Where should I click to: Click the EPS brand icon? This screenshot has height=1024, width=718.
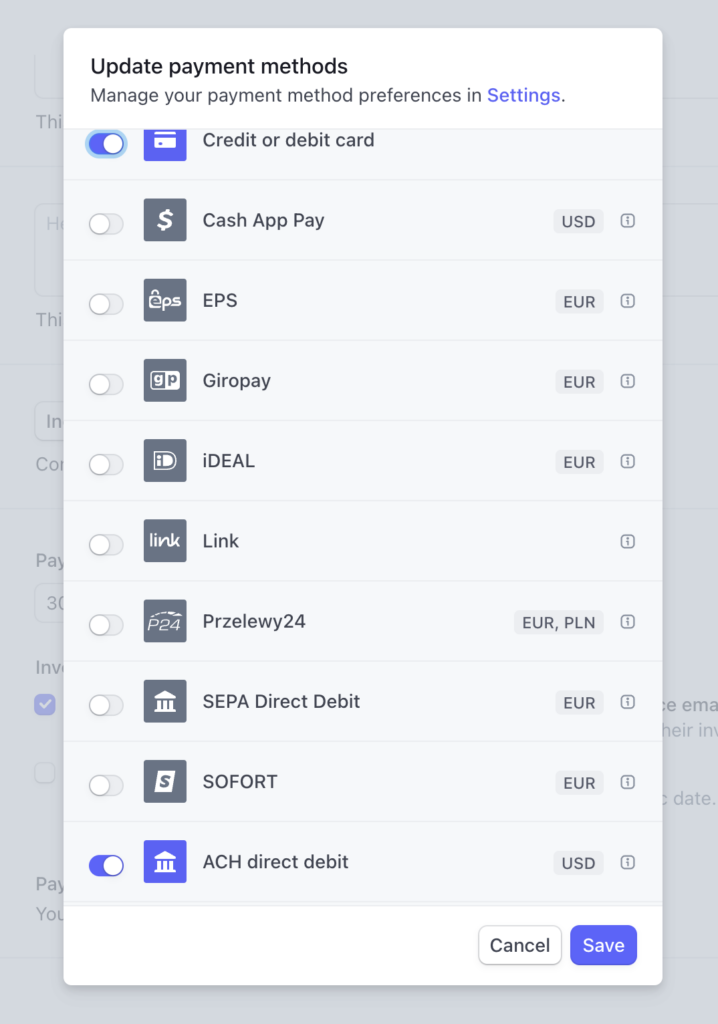click(165, 301)
